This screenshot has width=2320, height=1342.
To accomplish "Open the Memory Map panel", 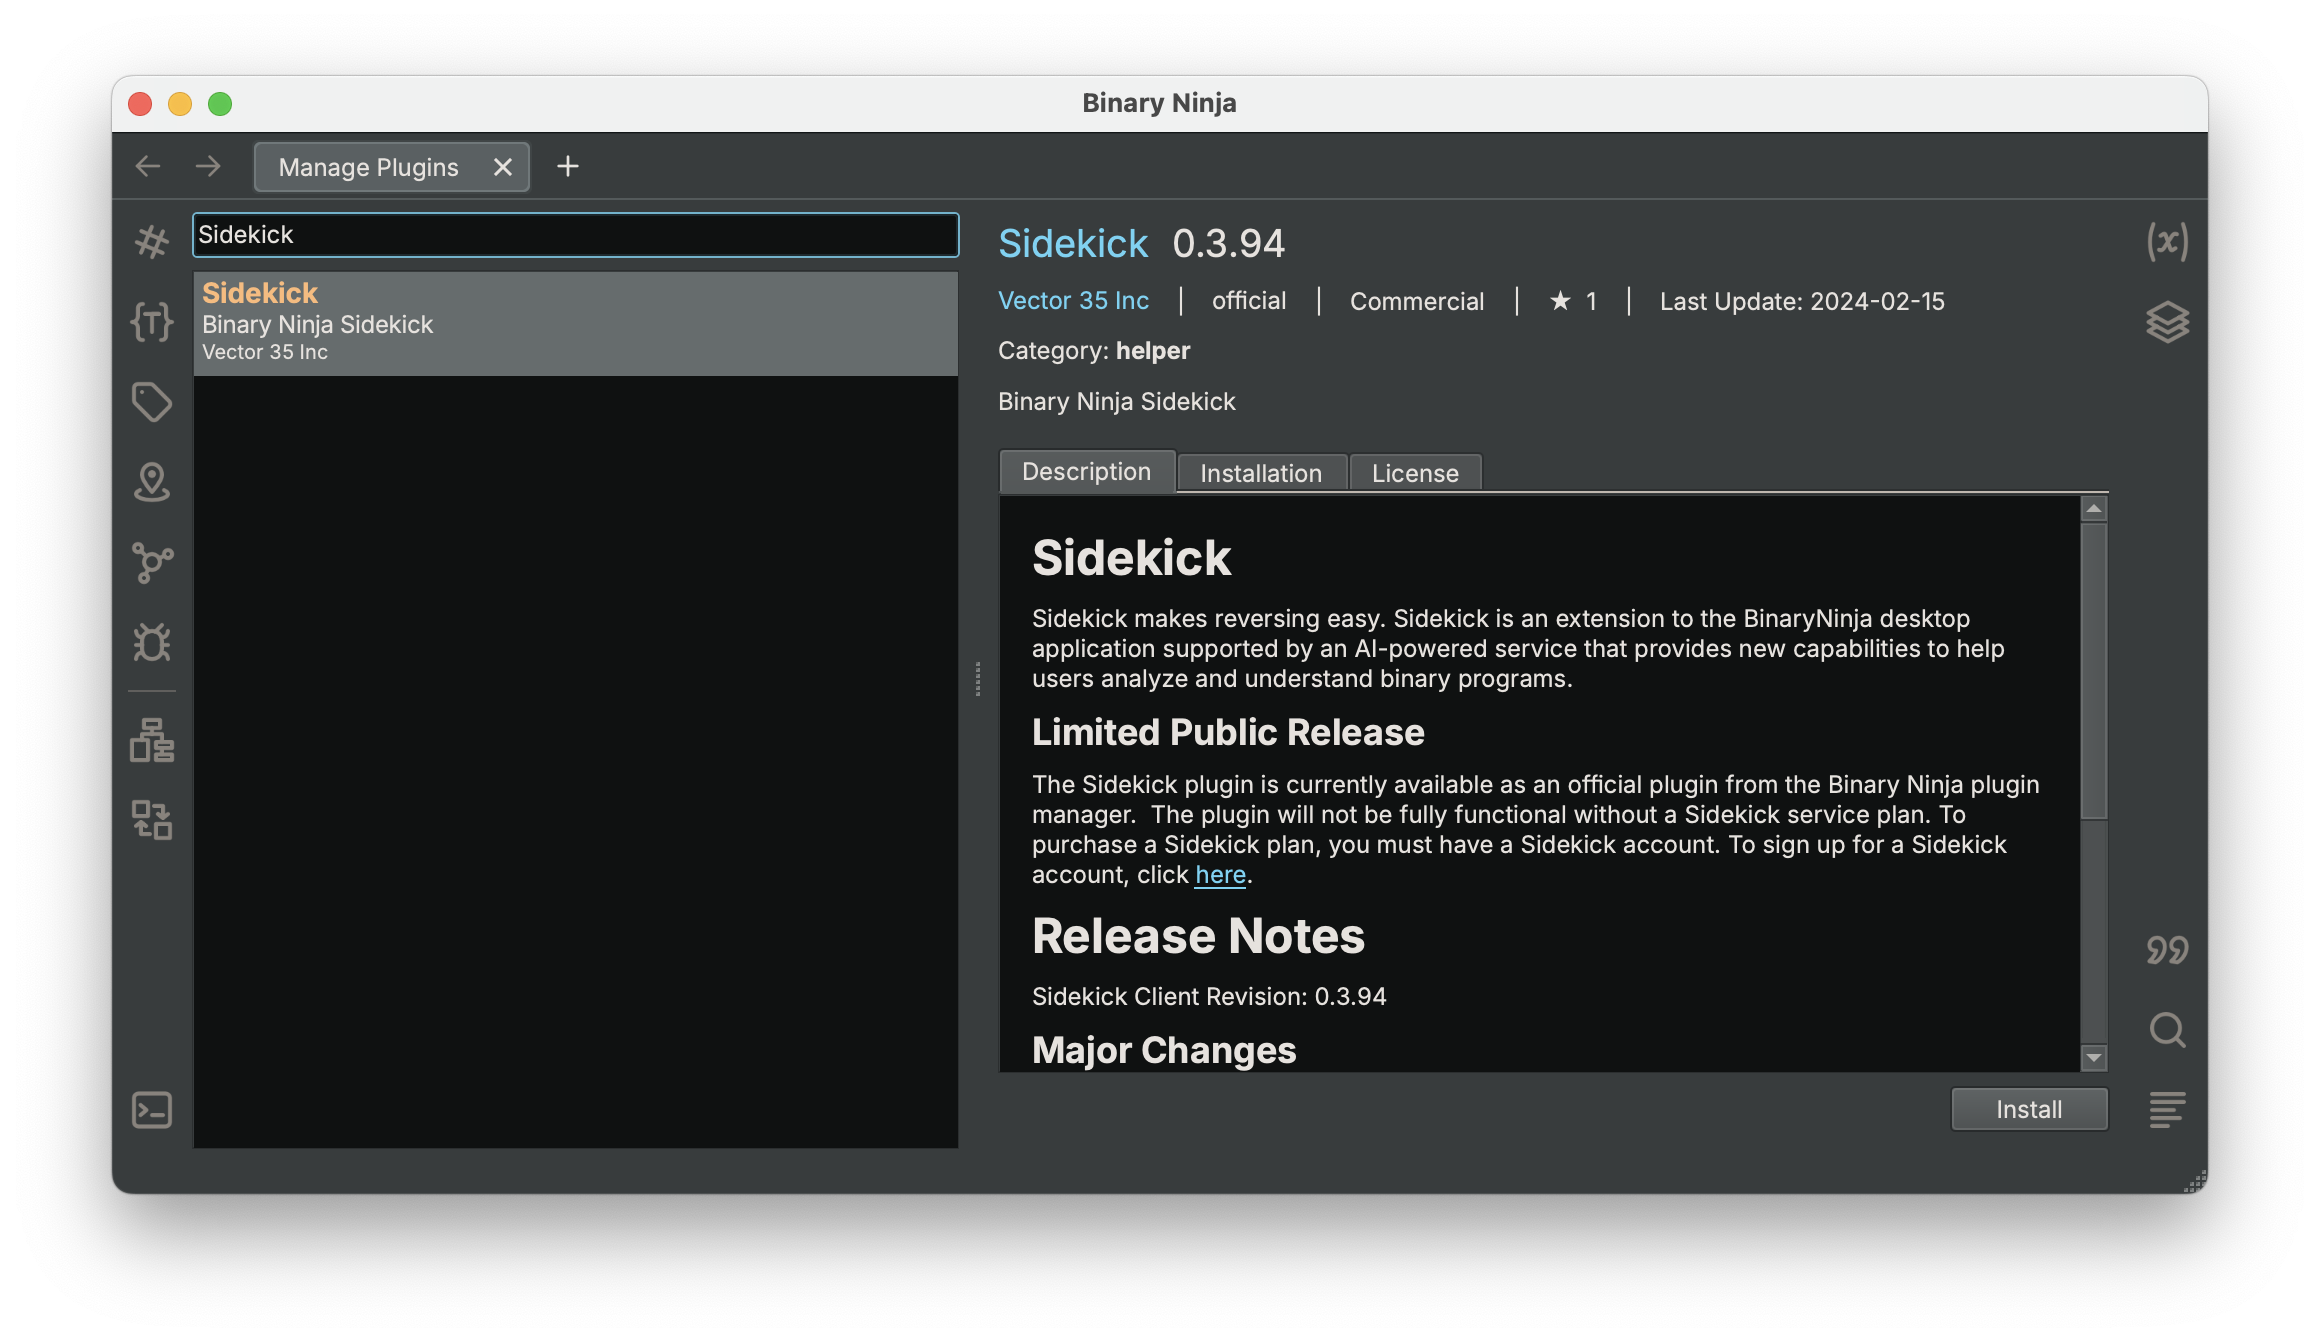I will tap(152, 483).
